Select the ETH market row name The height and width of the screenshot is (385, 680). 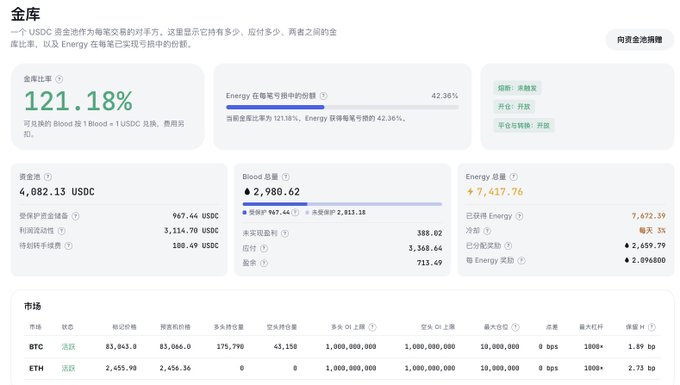point(36,368)
